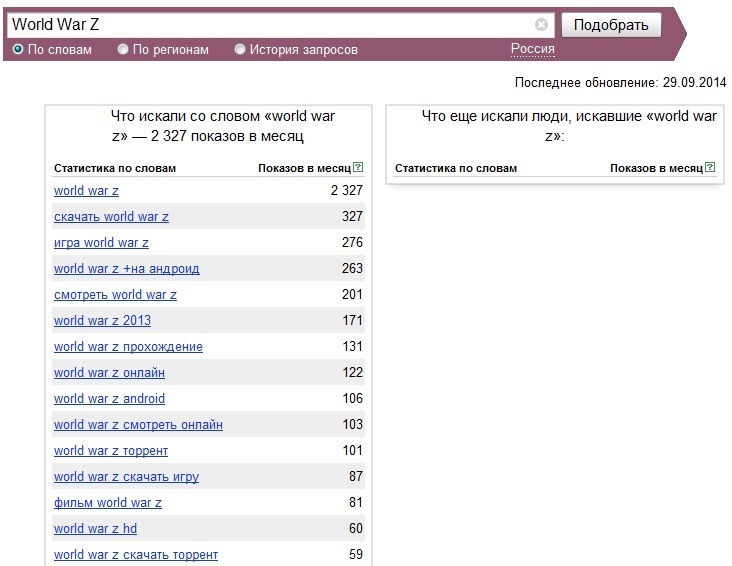Click the 101 impressions value

click(352, 450)
